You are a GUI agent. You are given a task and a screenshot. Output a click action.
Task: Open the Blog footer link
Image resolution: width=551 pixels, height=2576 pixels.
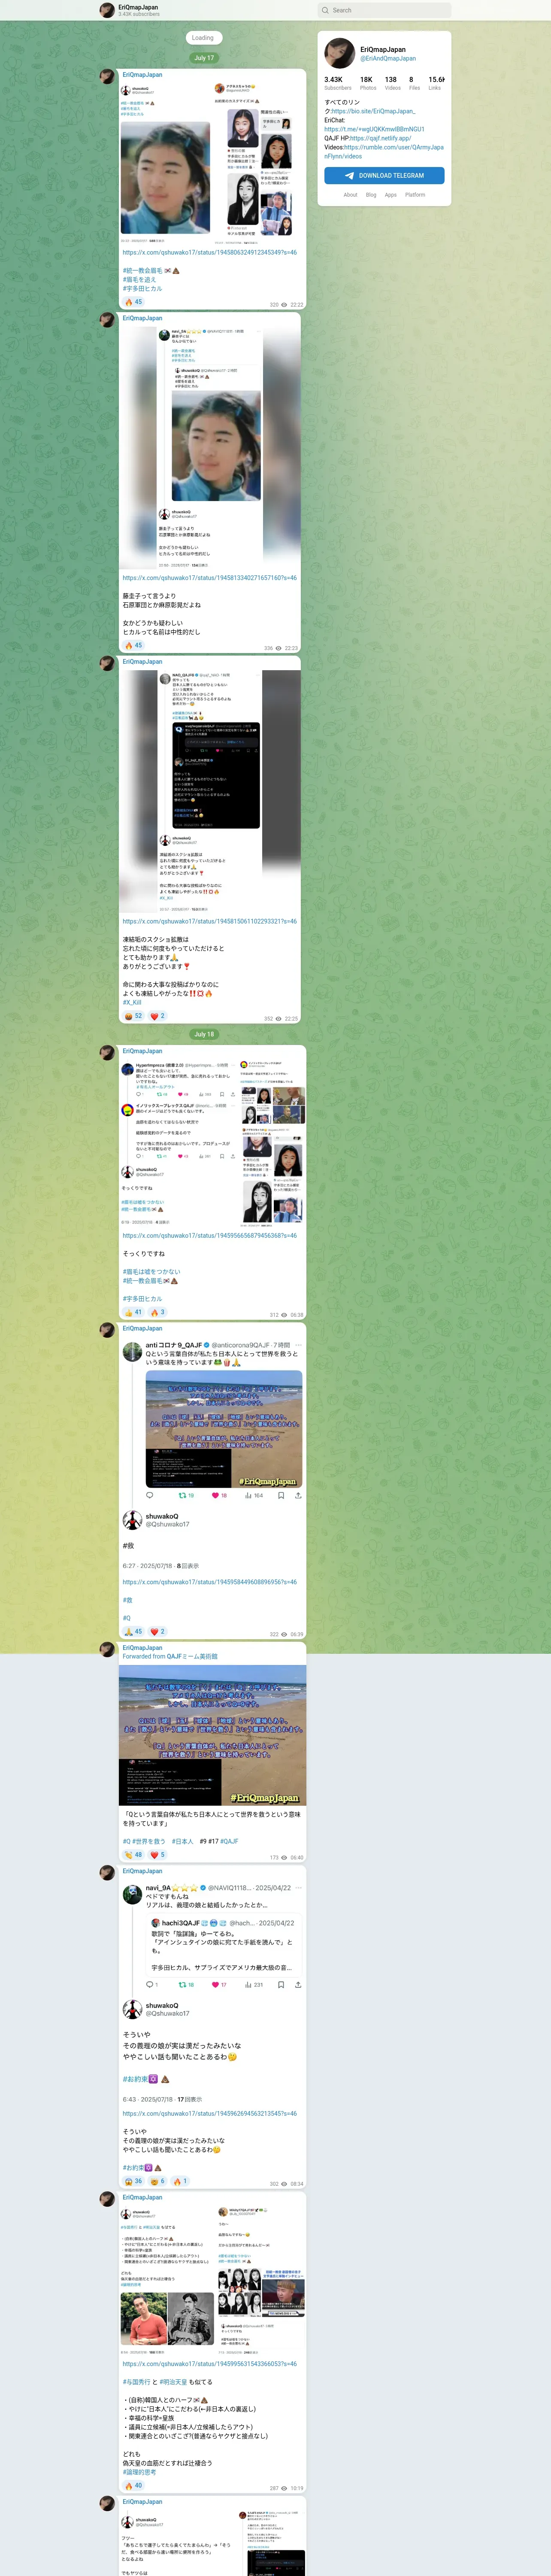(371, 195)
